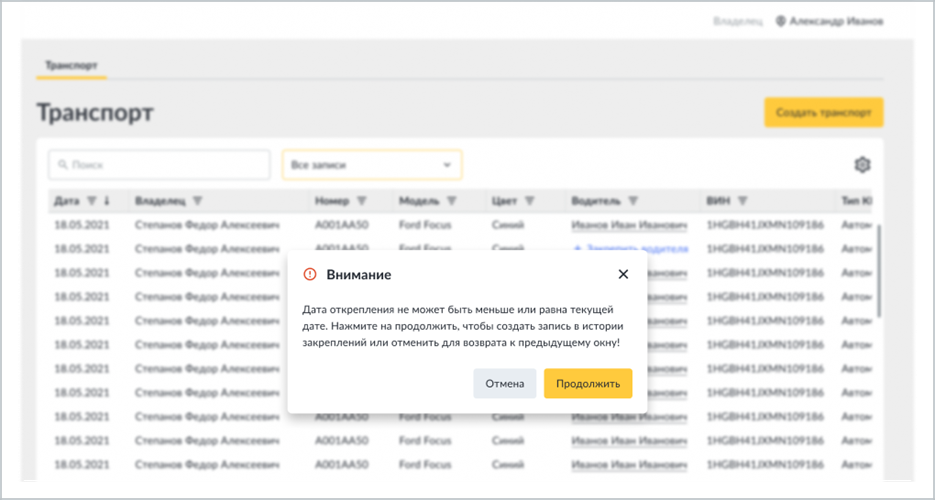Open the filter on the Водитель column
The height and width of the screenshot is (500, 935).
click(x=633, y=201)
